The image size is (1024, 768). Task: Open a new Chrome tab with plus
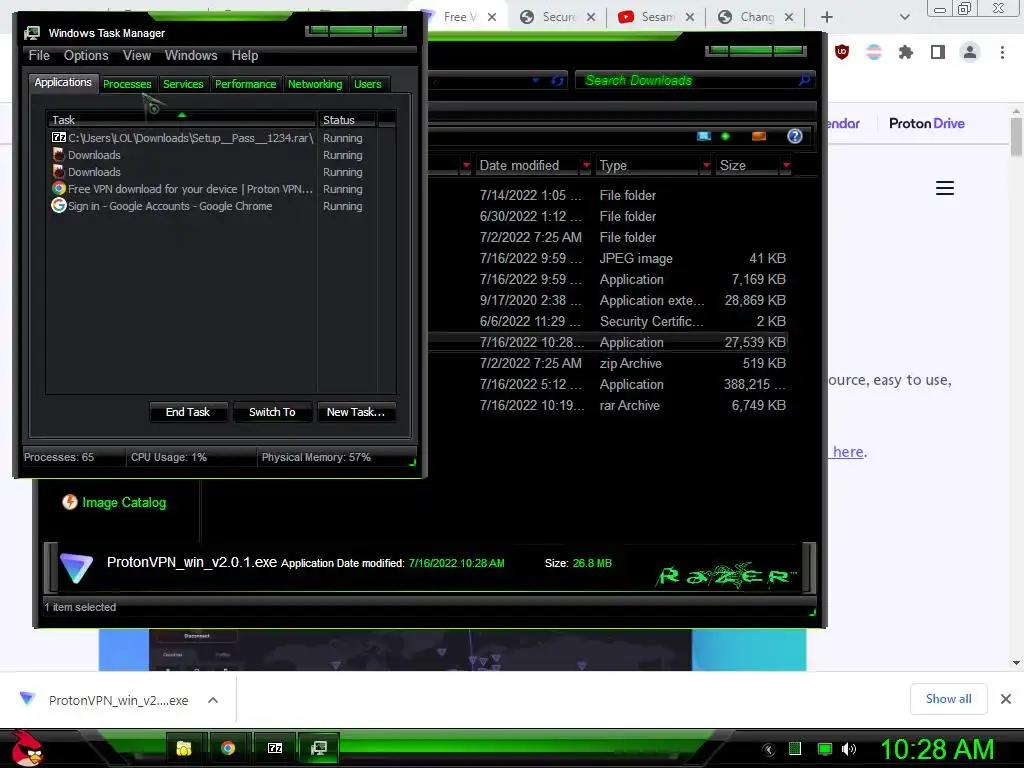(x=827, y=17)
